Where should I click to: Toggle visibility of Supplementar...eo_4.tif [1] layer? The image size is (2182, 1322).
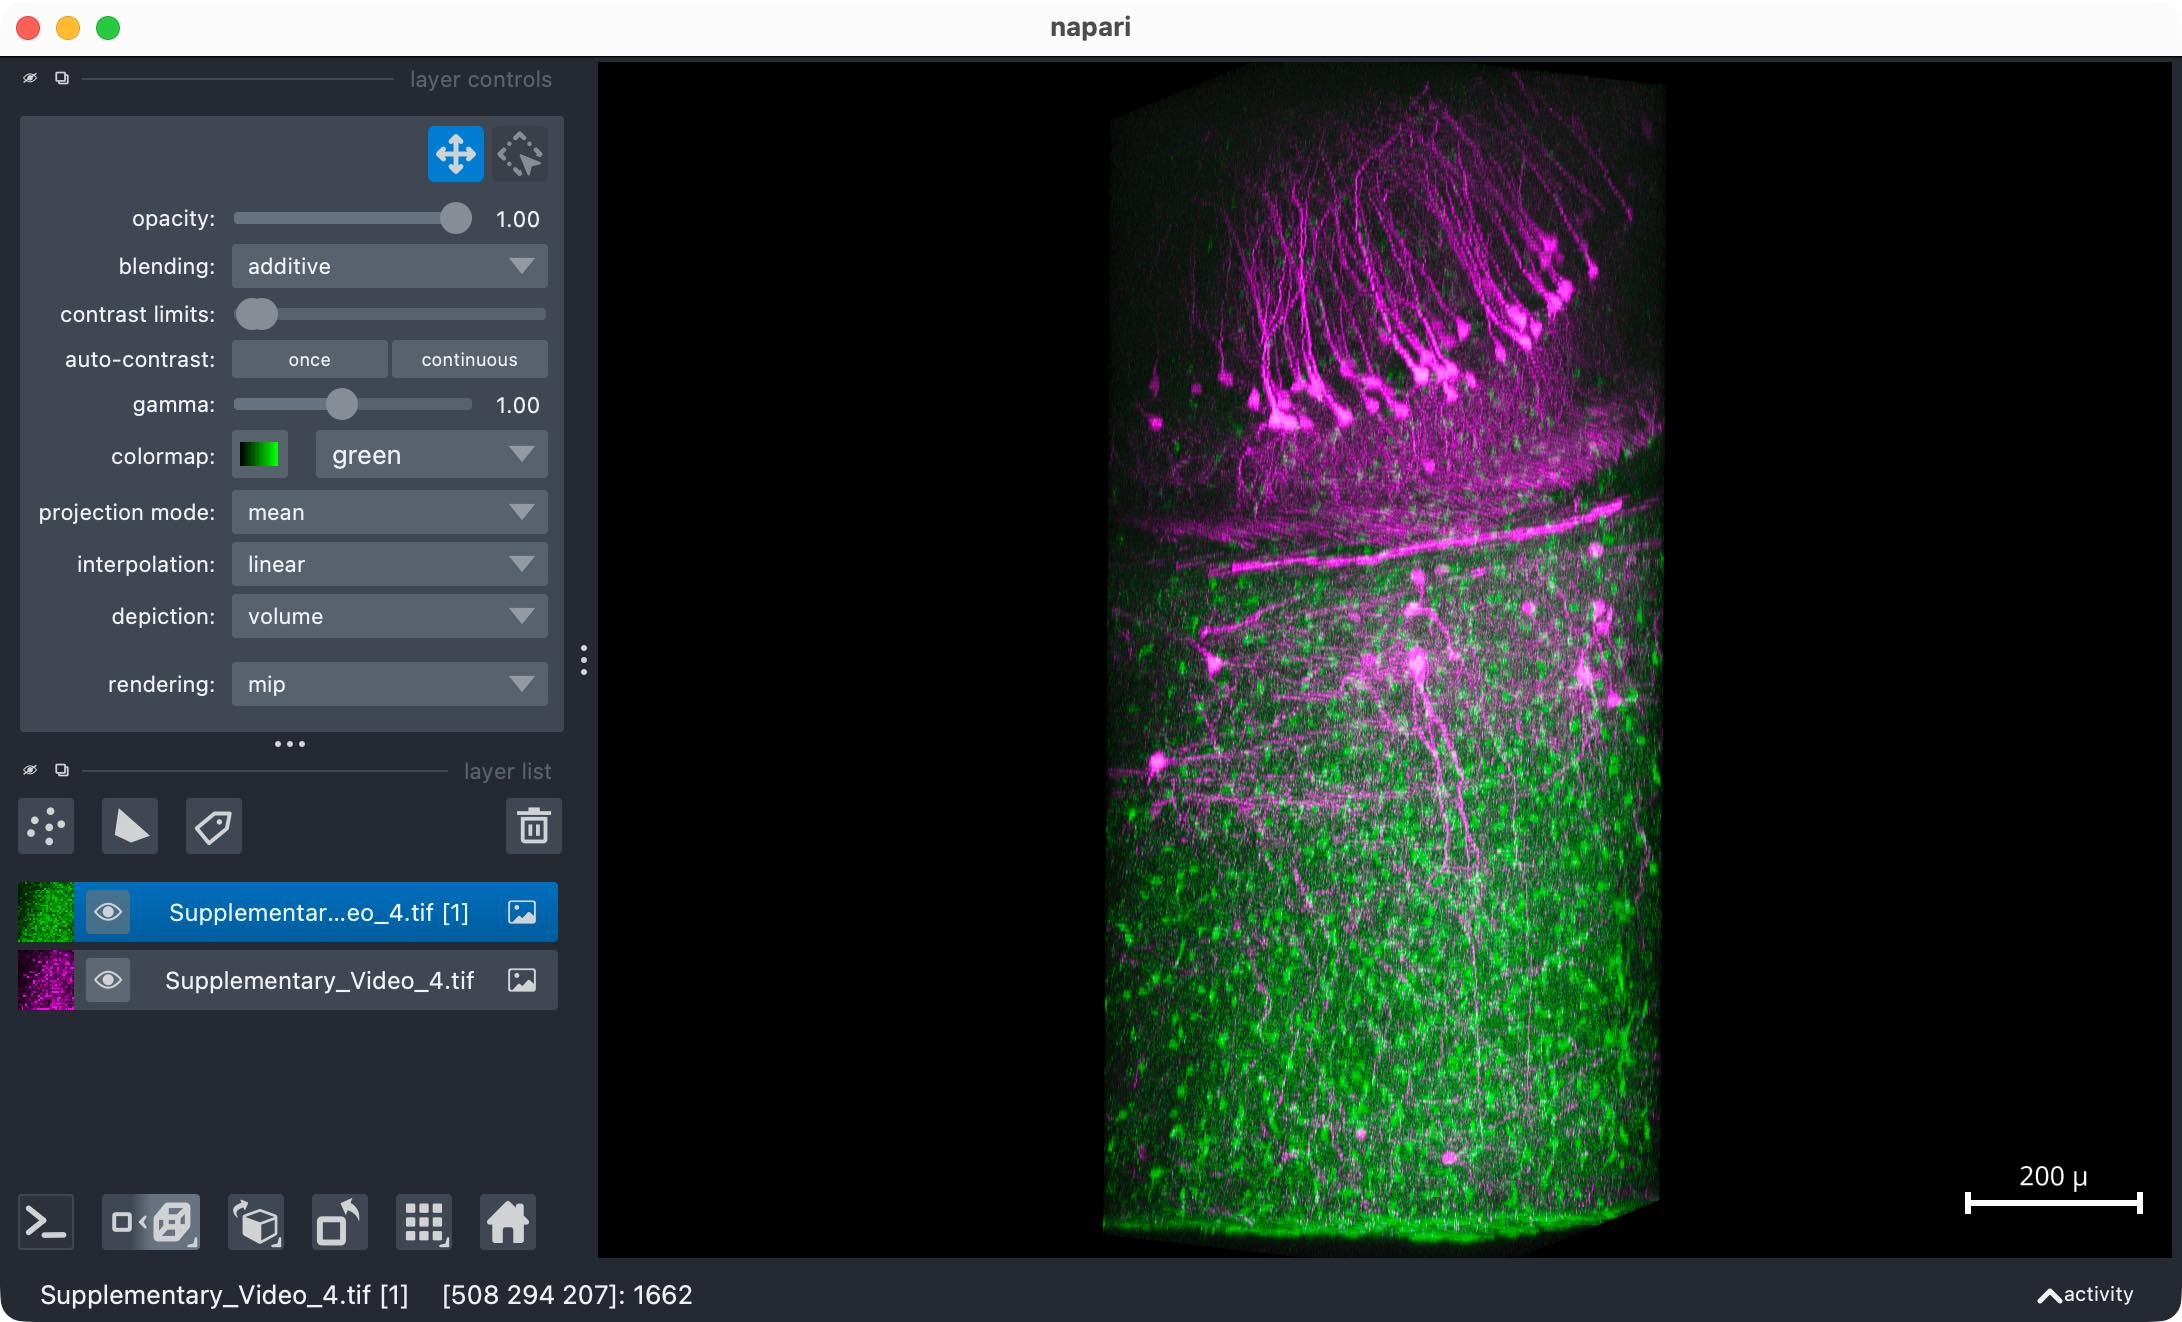(108, 912)
